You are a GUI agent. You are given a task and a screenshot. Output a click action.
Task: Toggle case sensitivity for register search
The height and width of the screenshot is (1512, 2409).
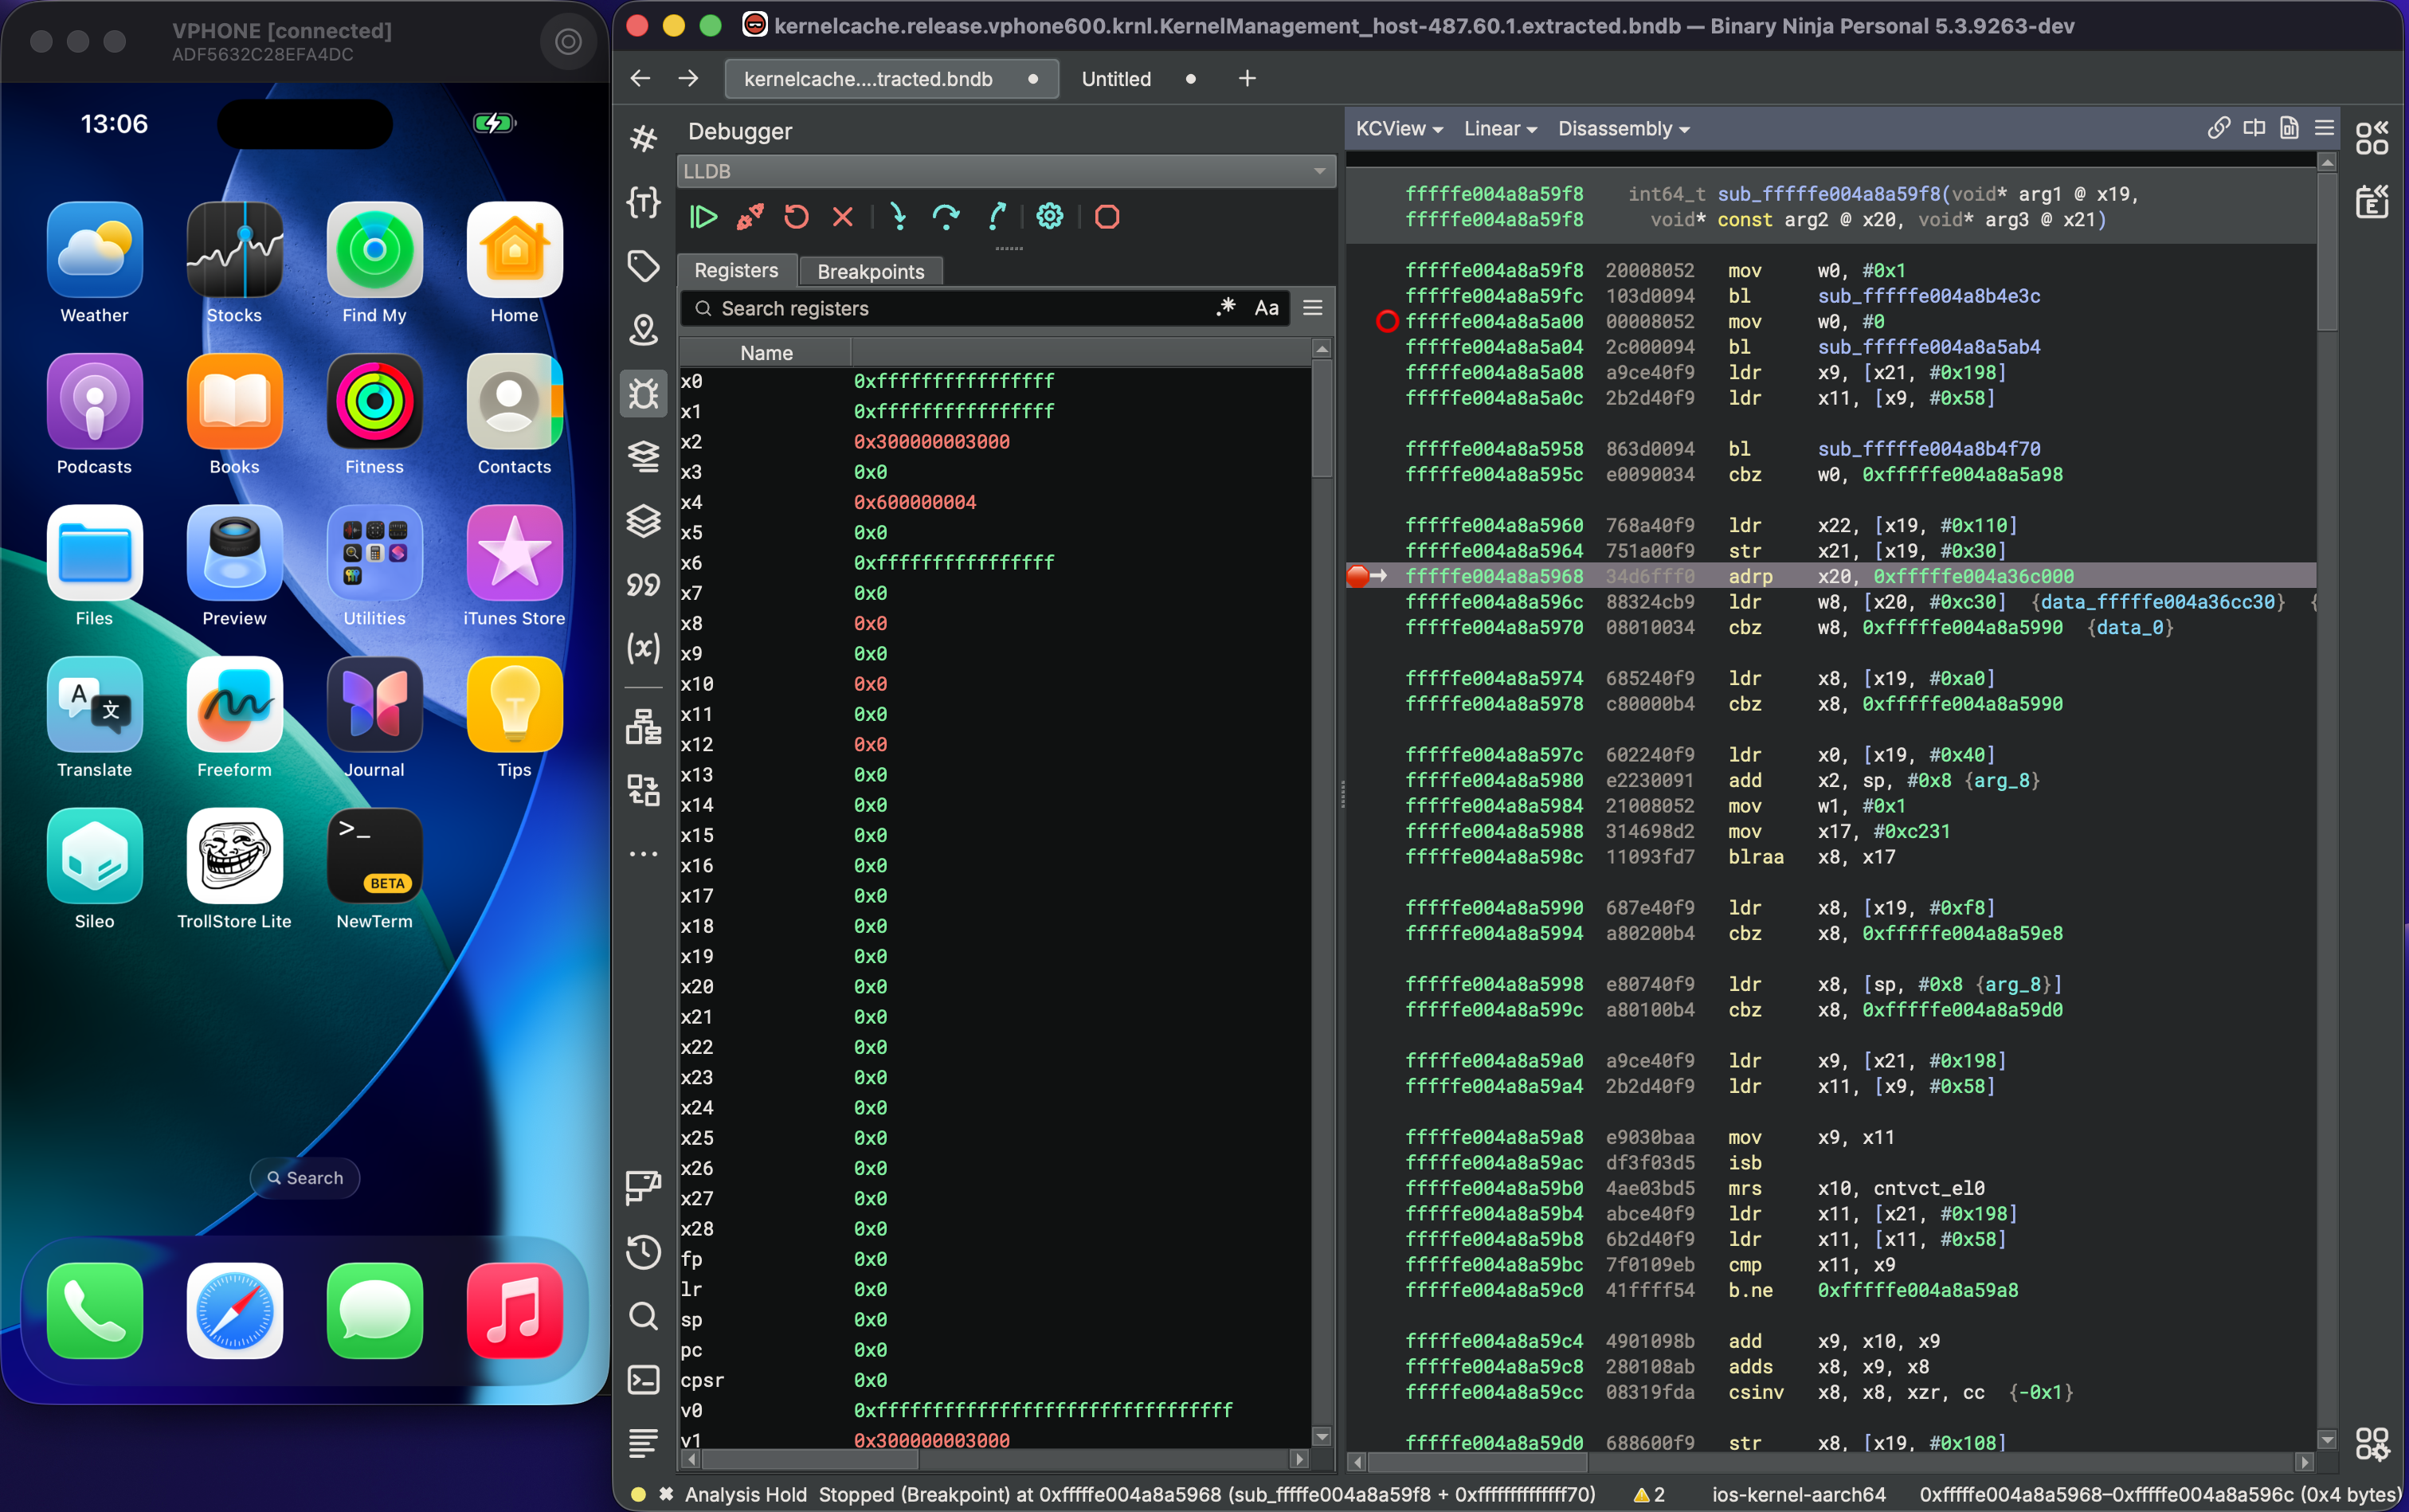tap(1264, 308)
